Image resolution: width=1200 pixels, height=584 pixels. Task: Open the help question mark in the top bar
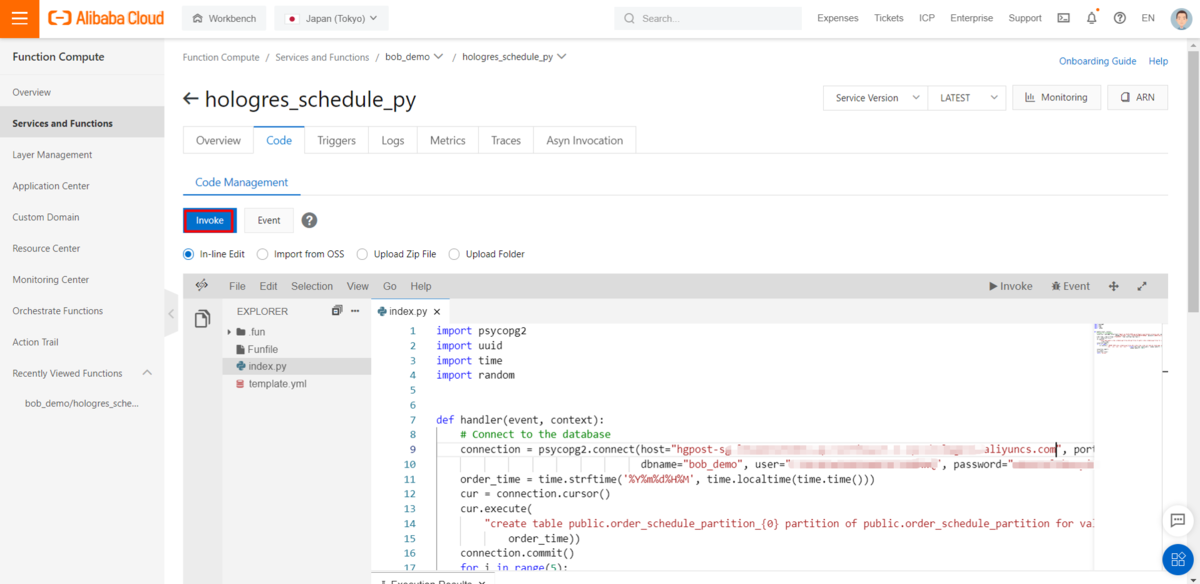tap(1119, 18)
